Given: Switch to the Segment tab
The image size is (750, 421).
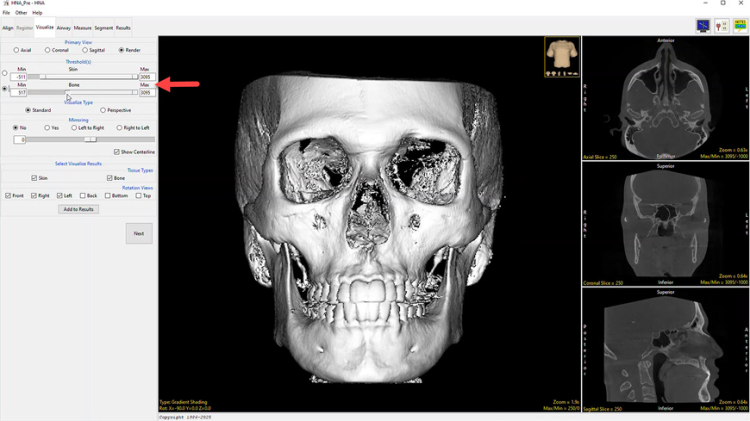Looking at the screenshot, I should coord(103,28).
